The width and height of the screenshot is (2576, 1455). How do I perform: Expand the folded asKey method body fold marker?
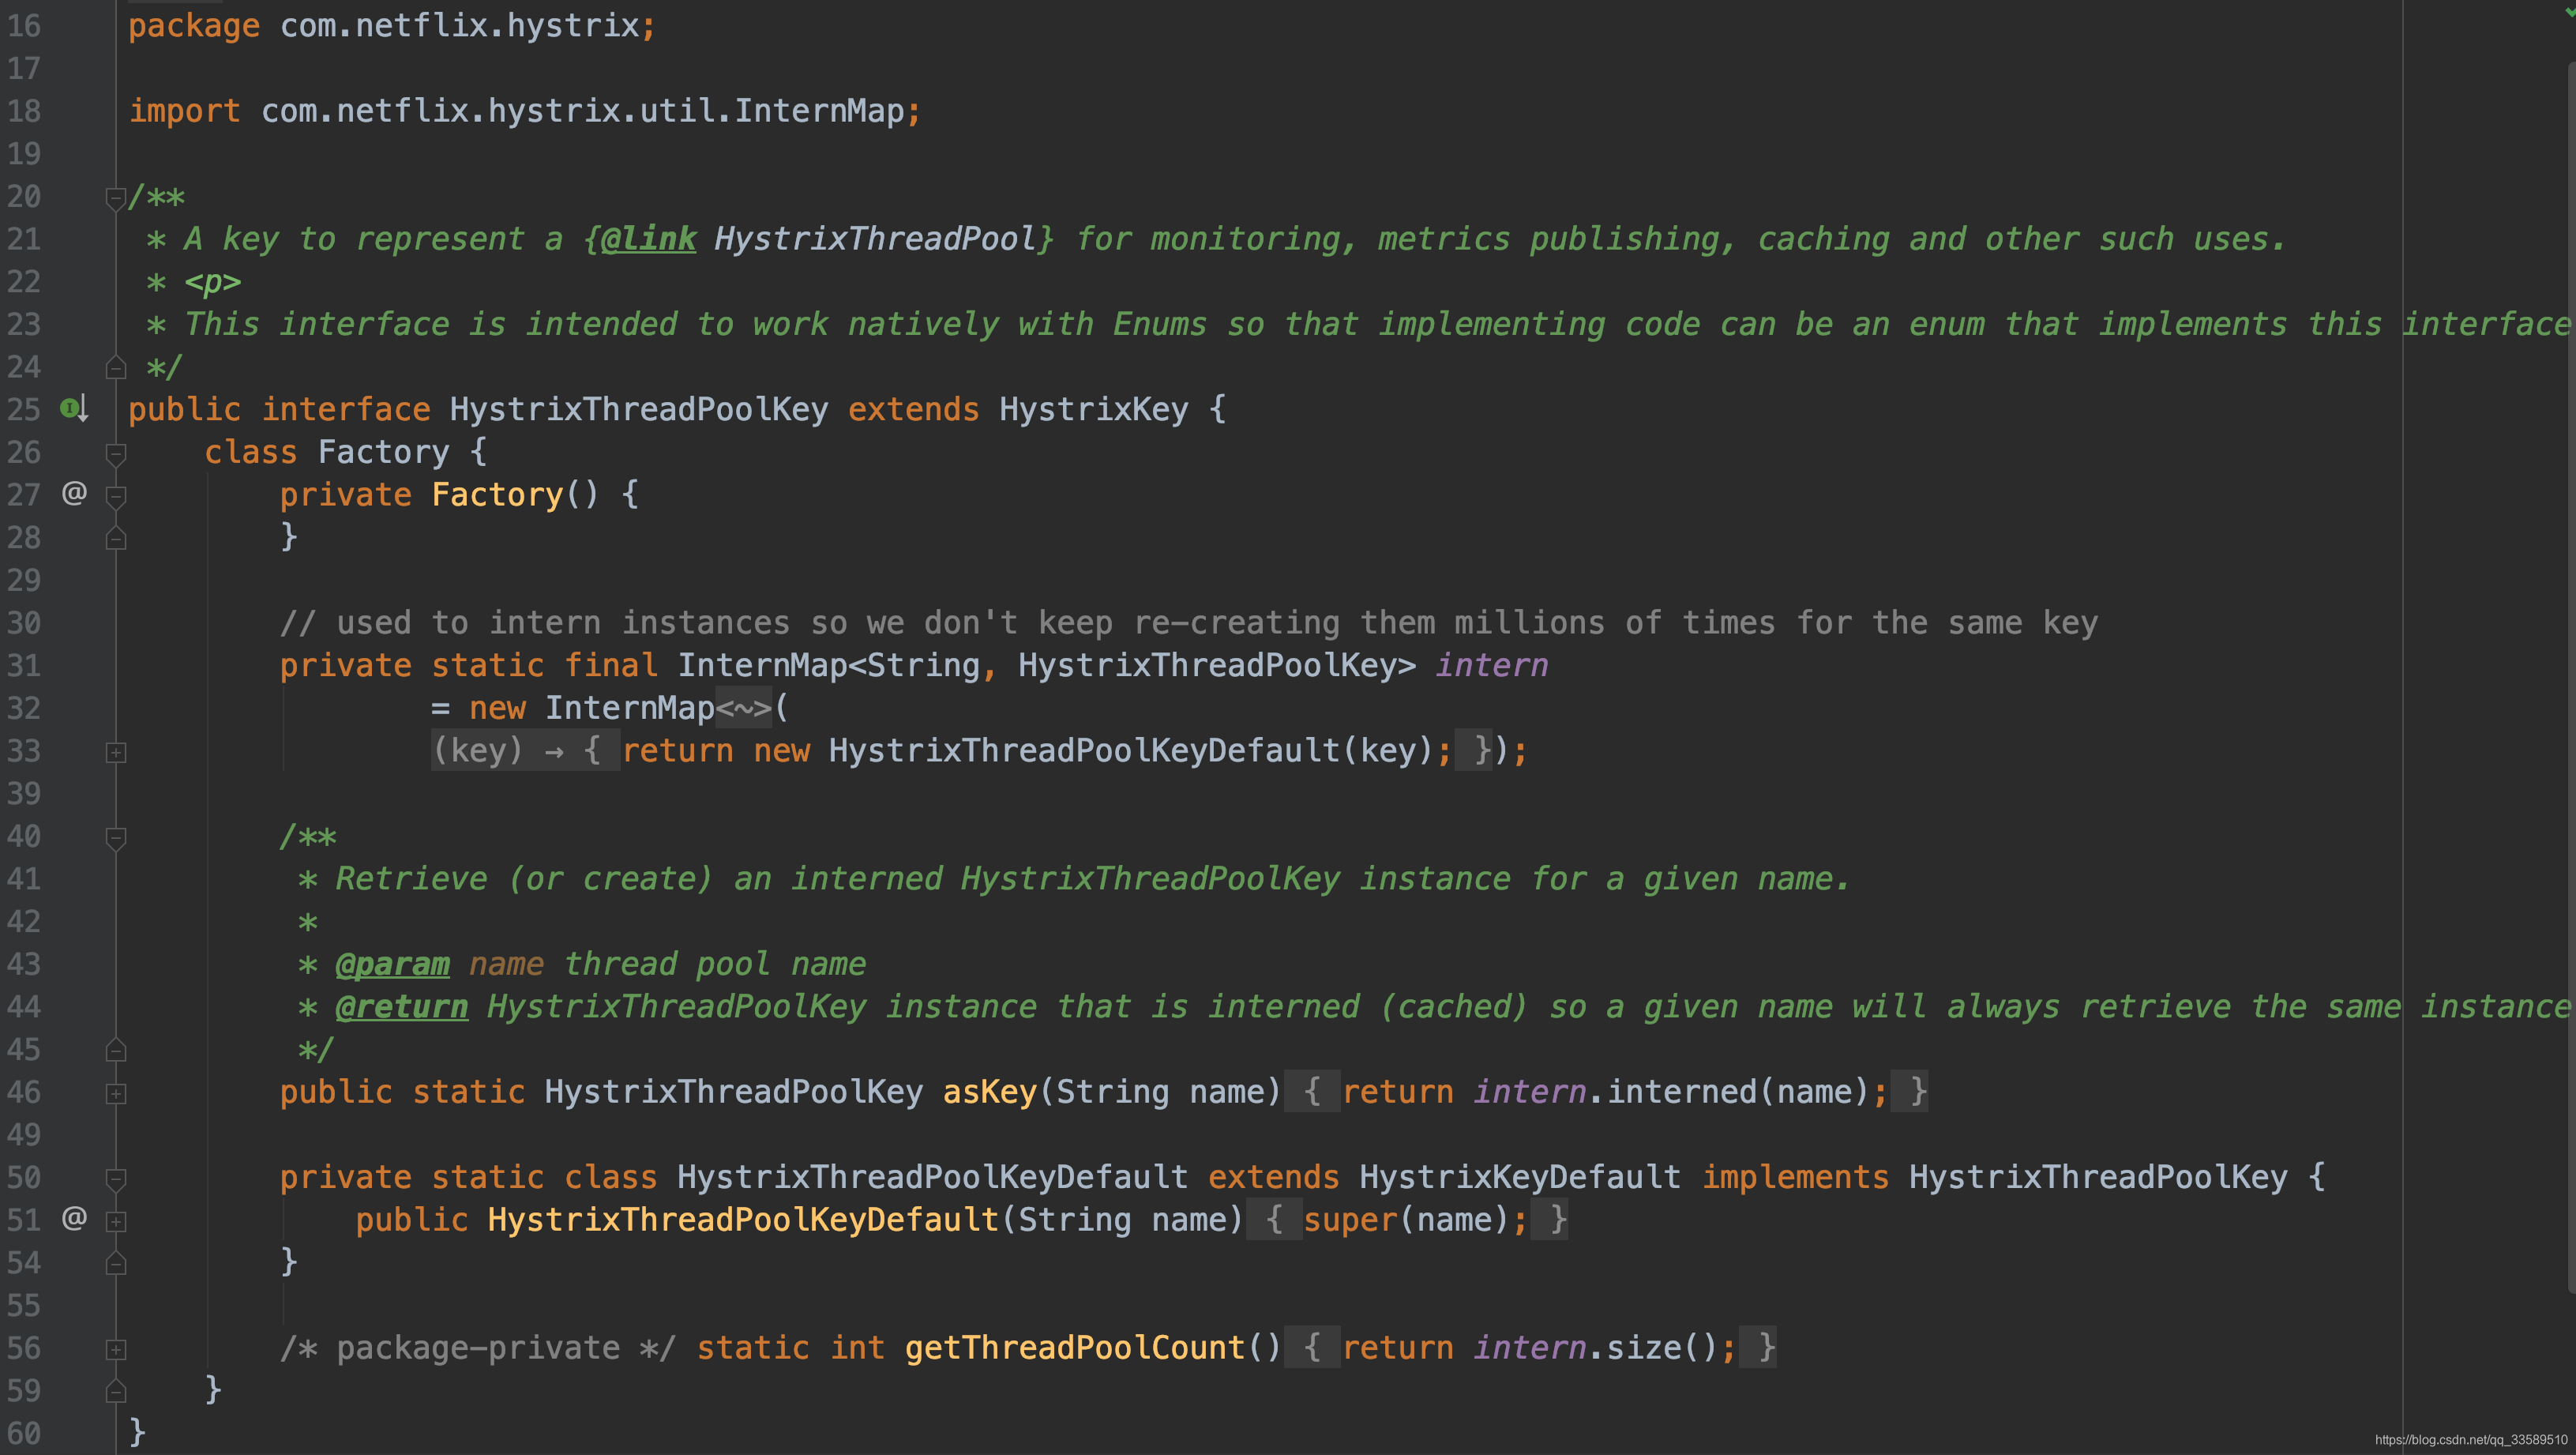tap(115, 1093)
